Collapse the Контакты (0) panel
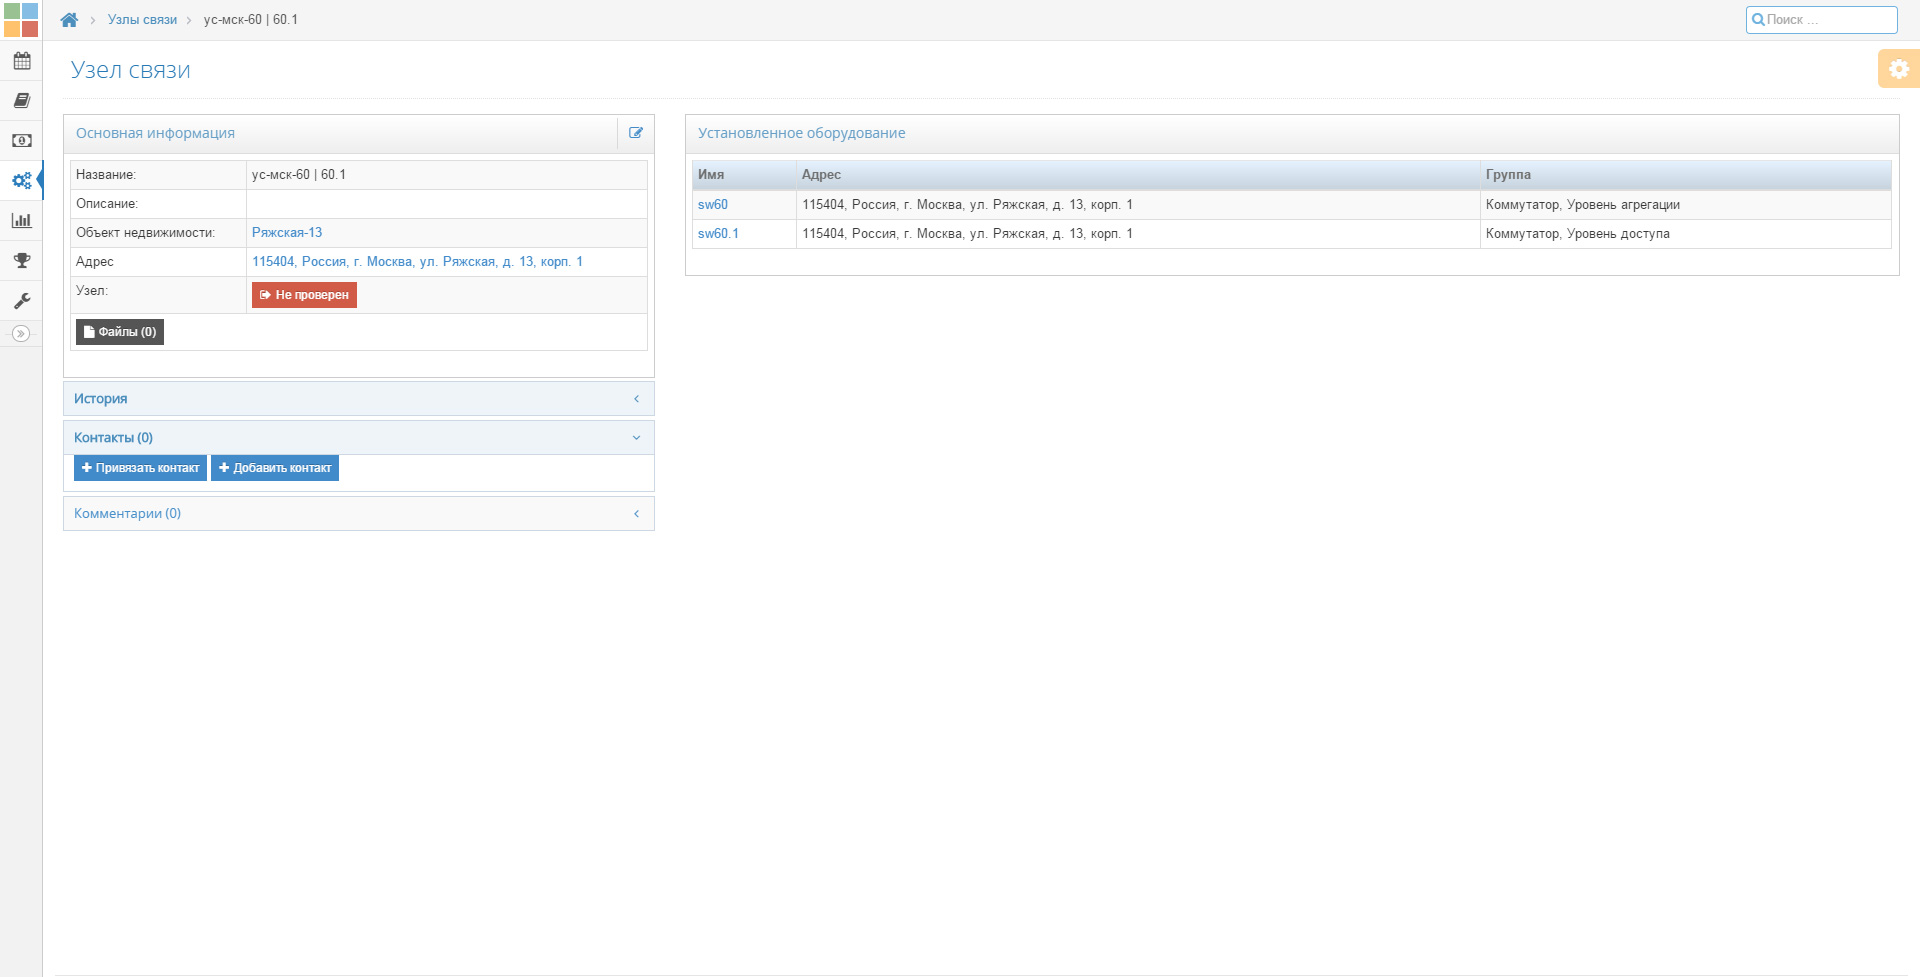1920x977 pixels. pyautogui.click(x=358, y=438)
